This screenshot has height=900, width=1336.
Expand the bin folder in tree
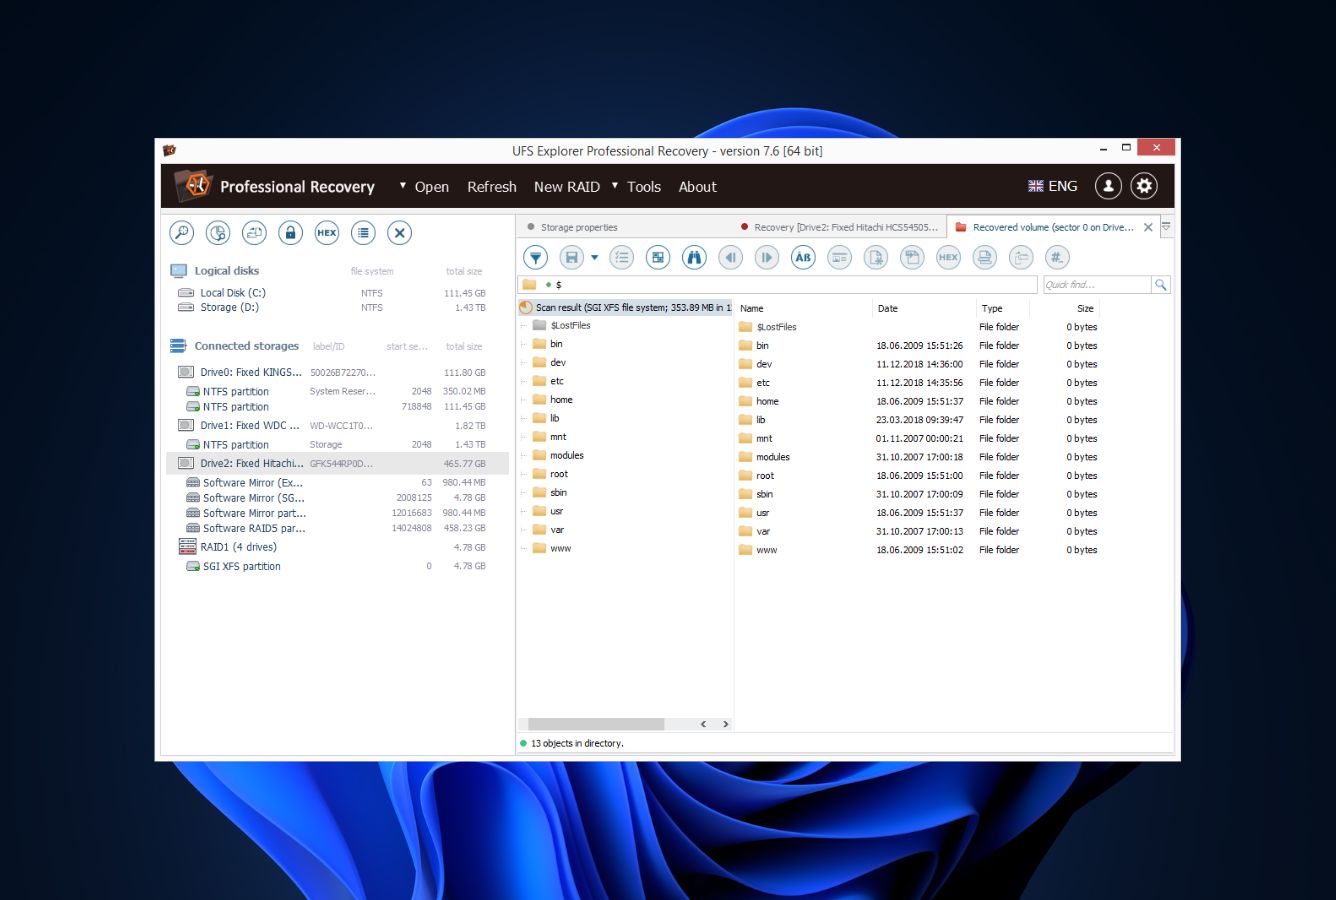click(x=523, y=344)
